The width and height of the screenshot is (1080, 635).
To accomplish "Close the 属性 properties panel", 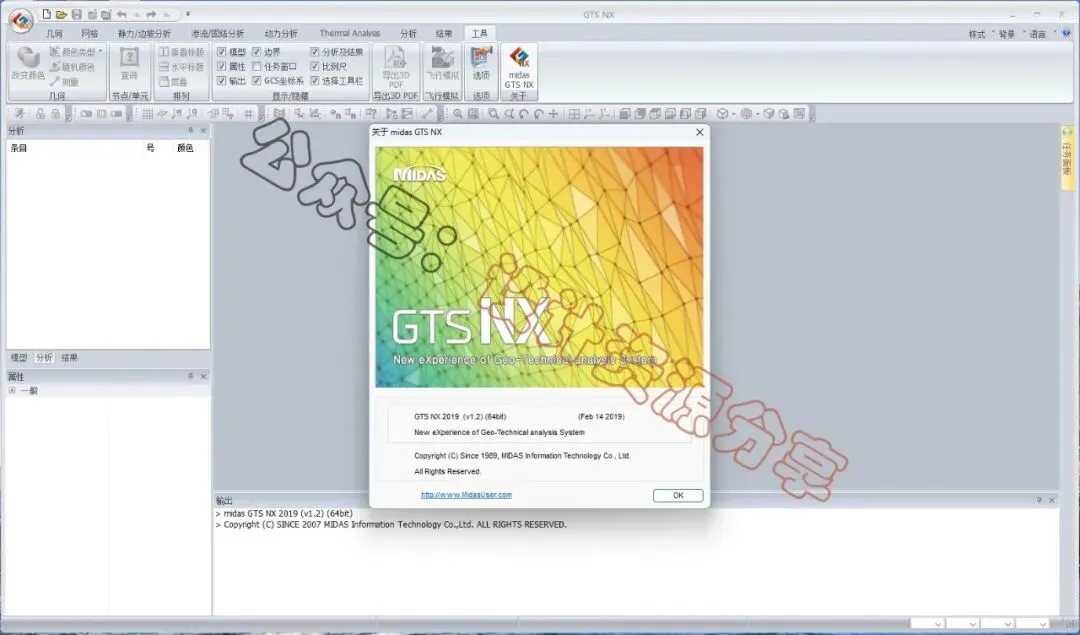I will [203, 376].
